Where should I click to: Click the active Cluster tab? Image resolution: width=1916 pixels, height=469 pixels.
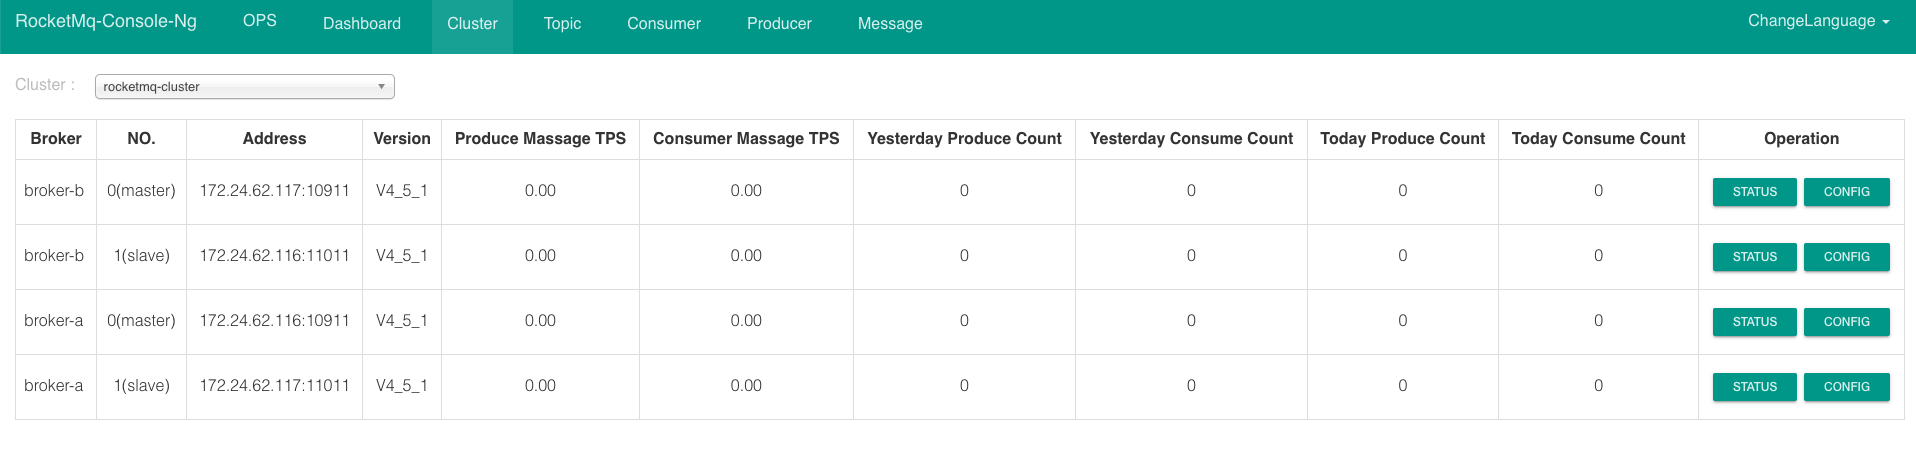472,24
